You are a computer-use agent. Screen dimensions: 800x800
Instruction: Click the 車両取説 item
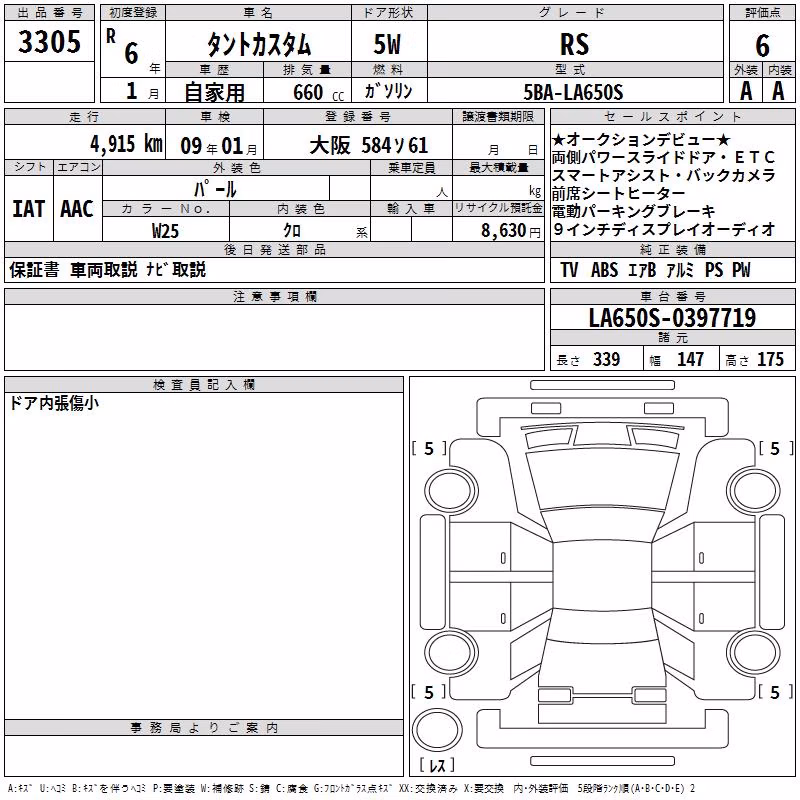click(104, 269)
